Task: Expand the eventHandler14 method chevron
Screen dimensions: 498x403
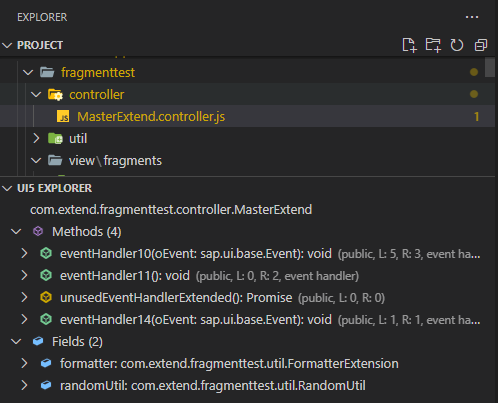Action: pos(24,319)
